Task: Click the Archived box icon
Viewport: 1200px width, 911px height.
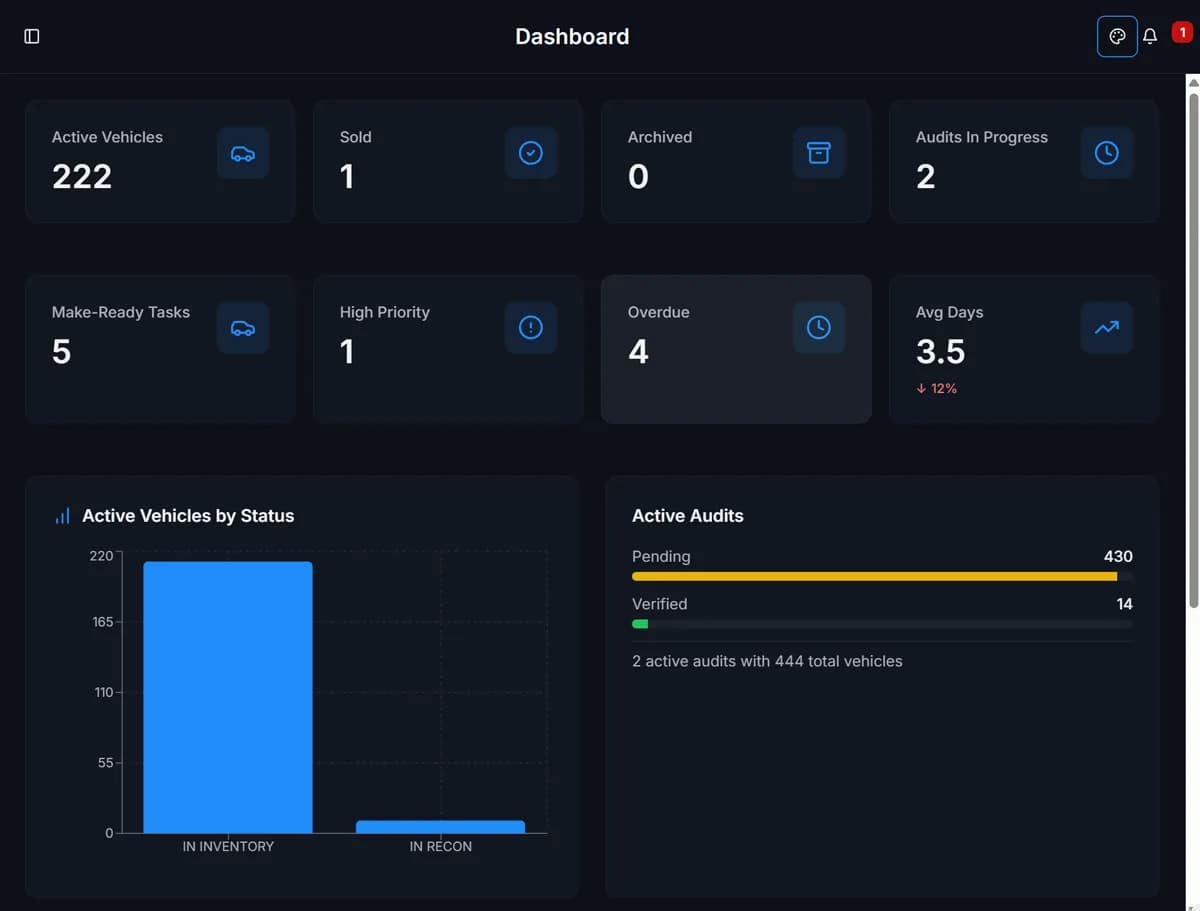Action: (x=819, y=153)
